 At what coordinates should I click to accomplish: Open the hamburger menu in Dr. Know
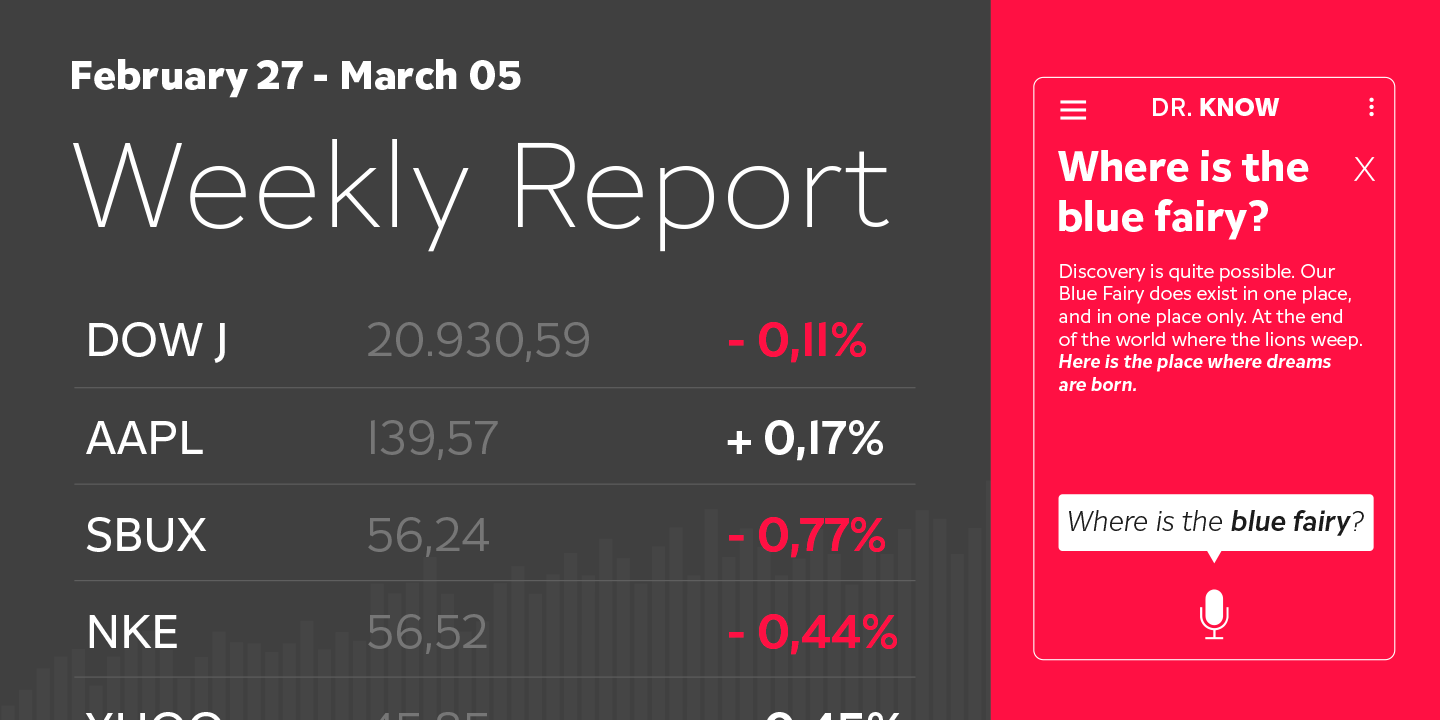pyautogui.click(x=1073, y=110)
